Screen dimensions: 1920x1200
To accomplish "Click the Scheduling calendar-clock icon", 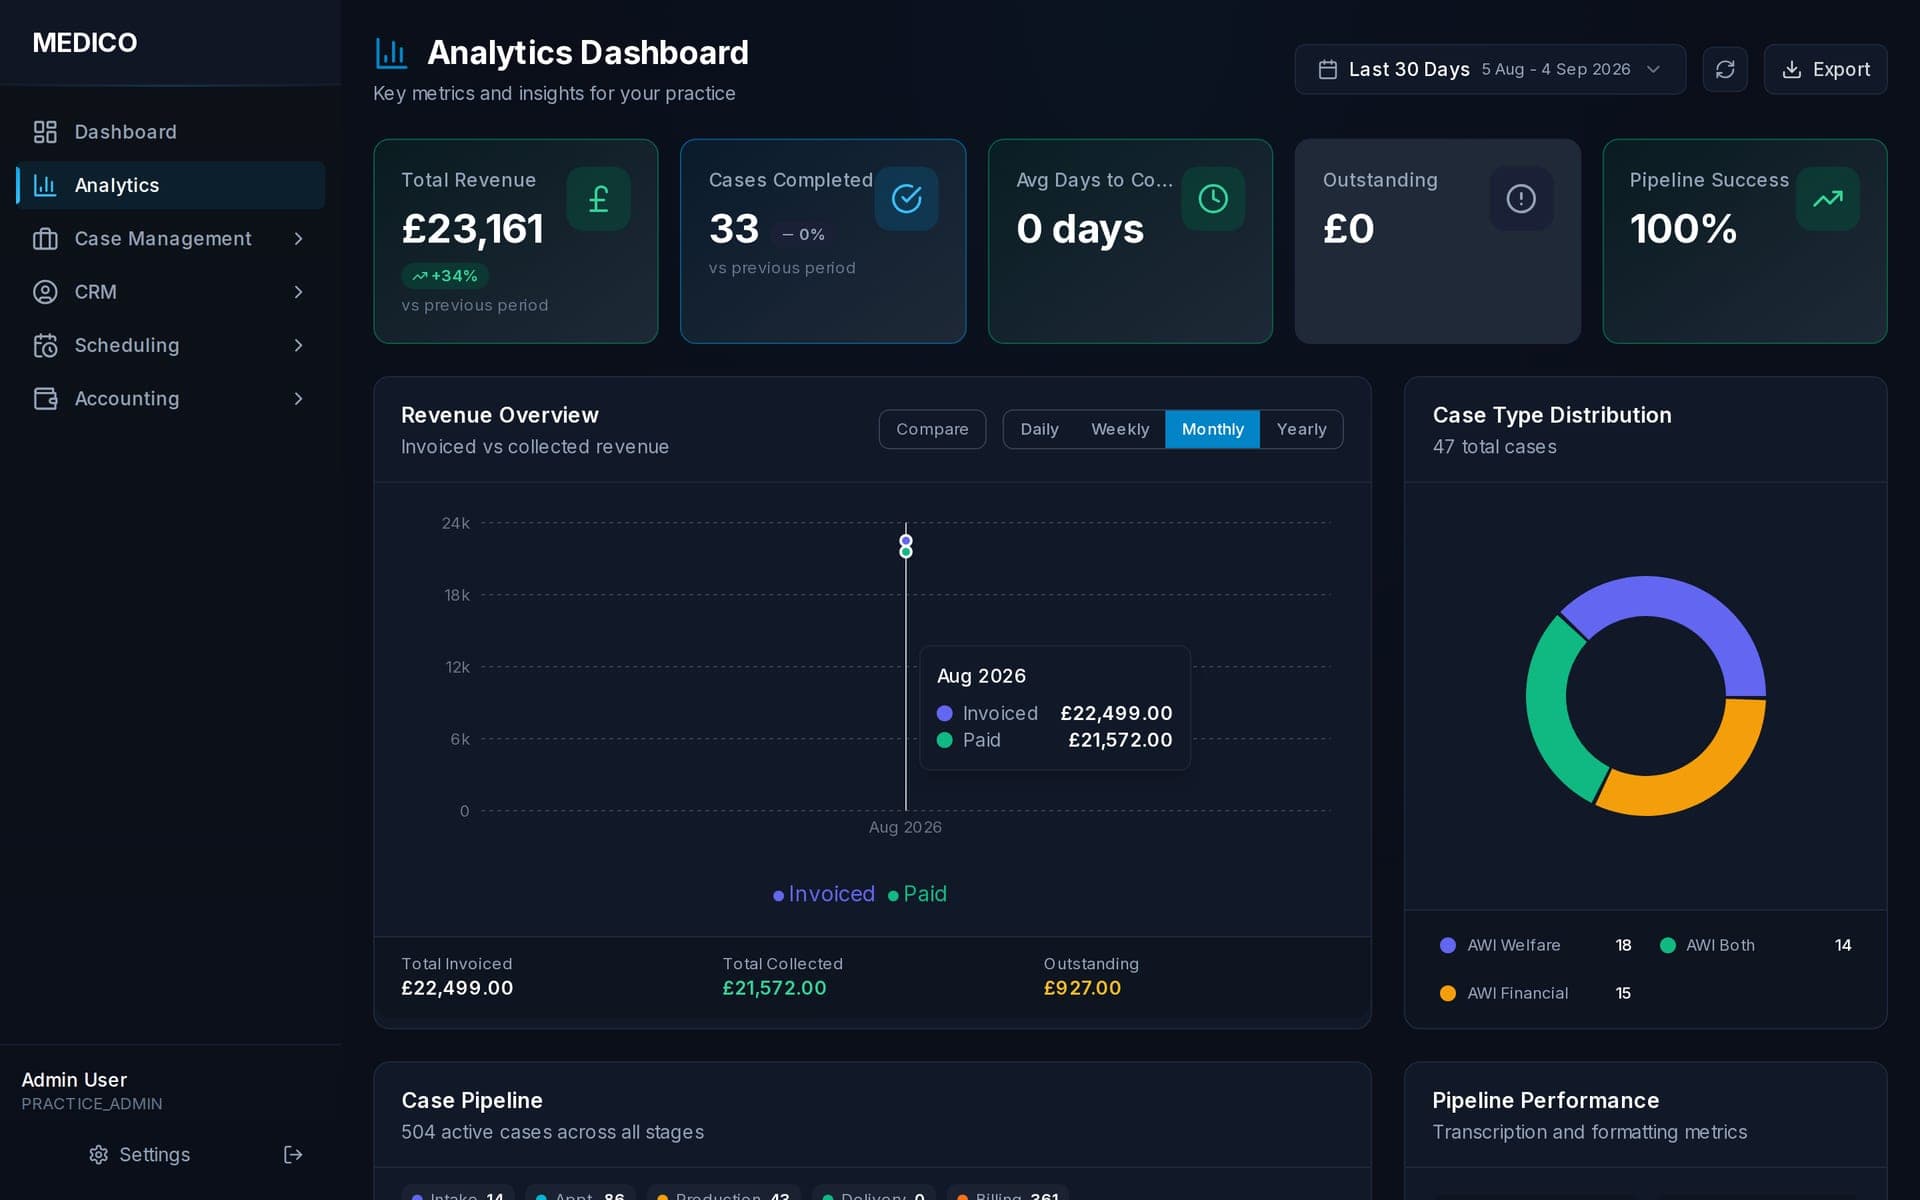I will [45, 345].
